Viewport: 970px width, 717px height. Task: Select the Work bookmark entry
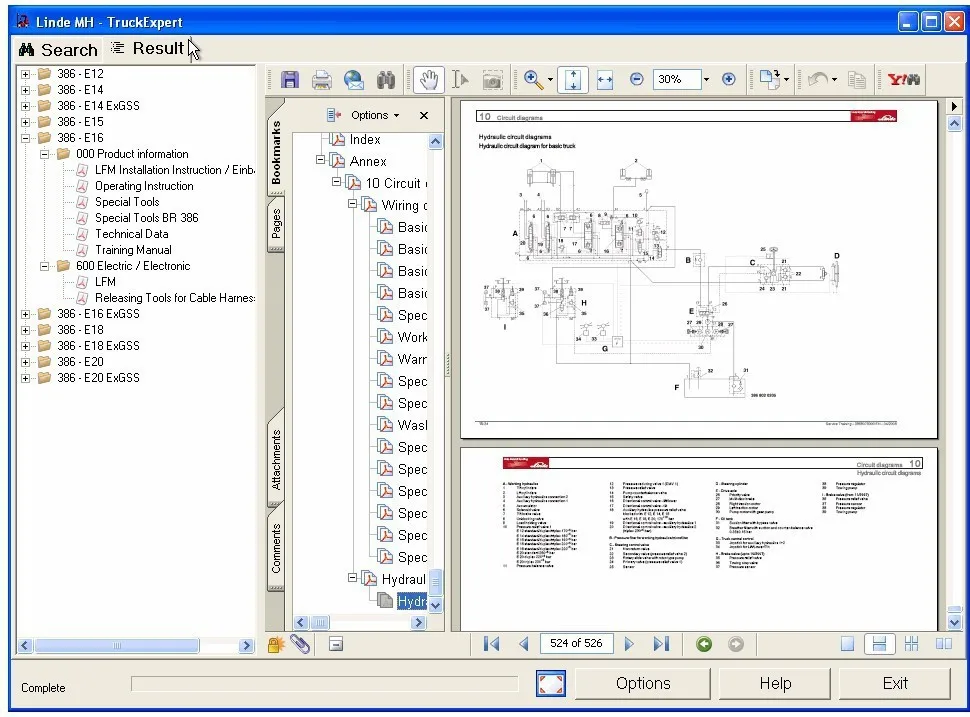coord(412,337)
